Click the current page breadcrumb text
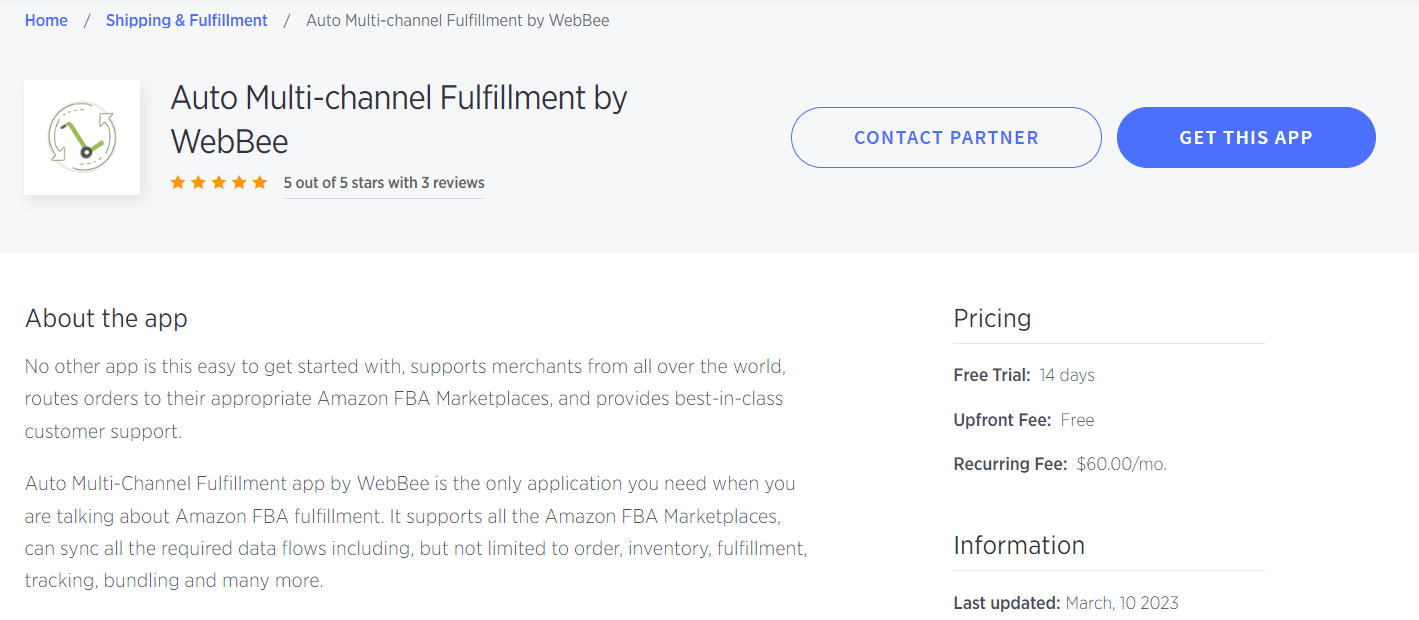This screenshot has height=620, width=1419. (457, 20)
